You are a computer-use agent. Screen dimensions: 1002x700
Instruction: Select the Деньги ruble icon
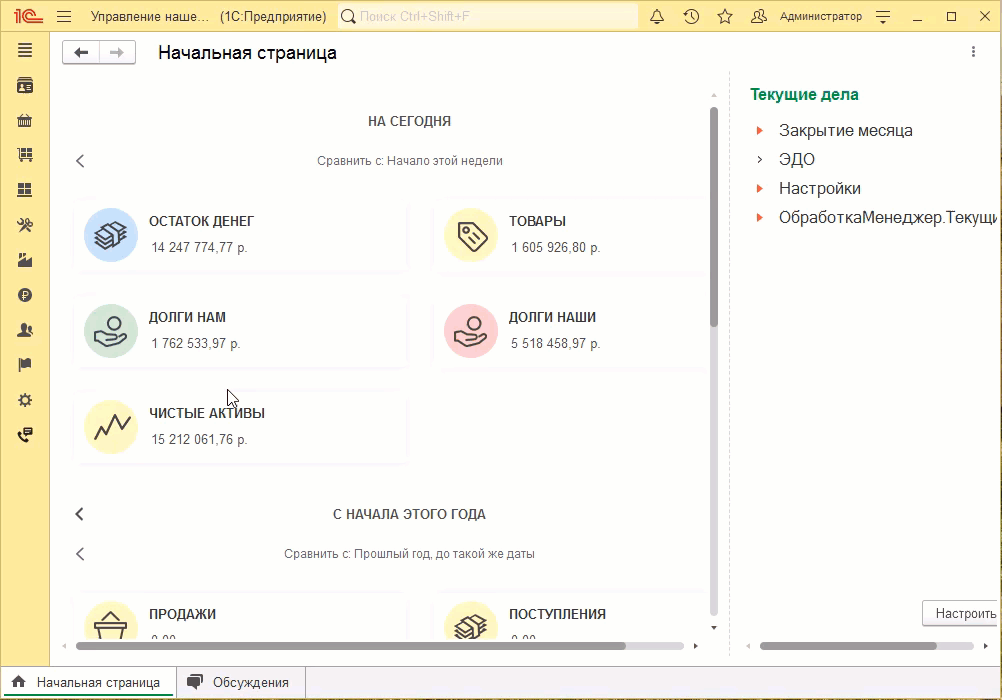point(24,295)
